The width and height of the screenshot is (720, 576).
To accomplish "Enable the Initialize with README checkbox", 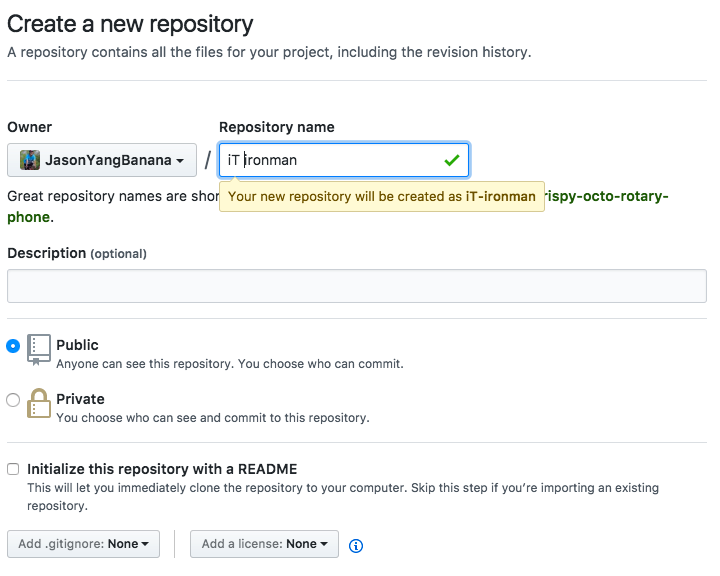I will pos(13,469).
